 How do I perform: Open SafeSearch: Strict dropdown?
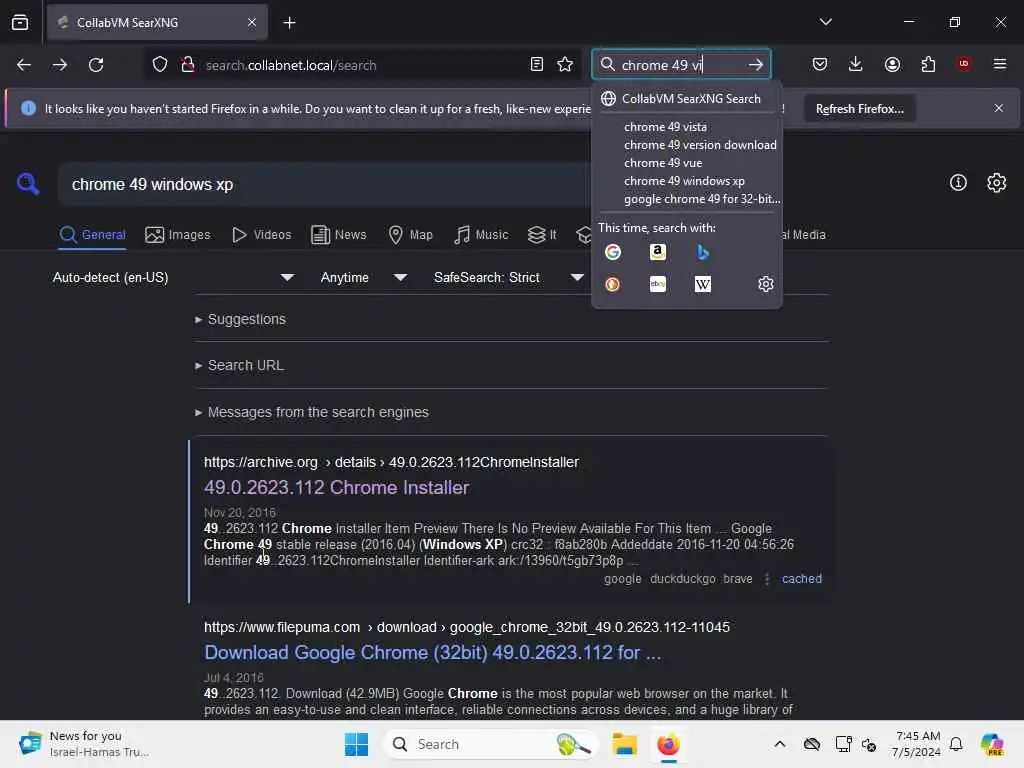(x=508, y=278)
